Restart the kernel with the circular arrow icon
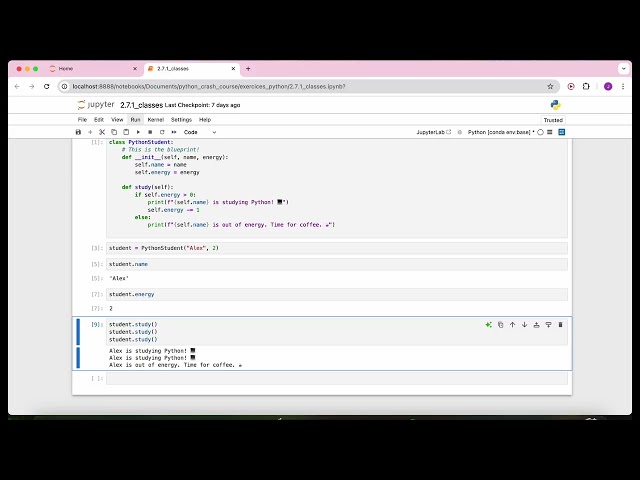The height and width of the screenshot is (480, 640). click(x=162, y=132)
